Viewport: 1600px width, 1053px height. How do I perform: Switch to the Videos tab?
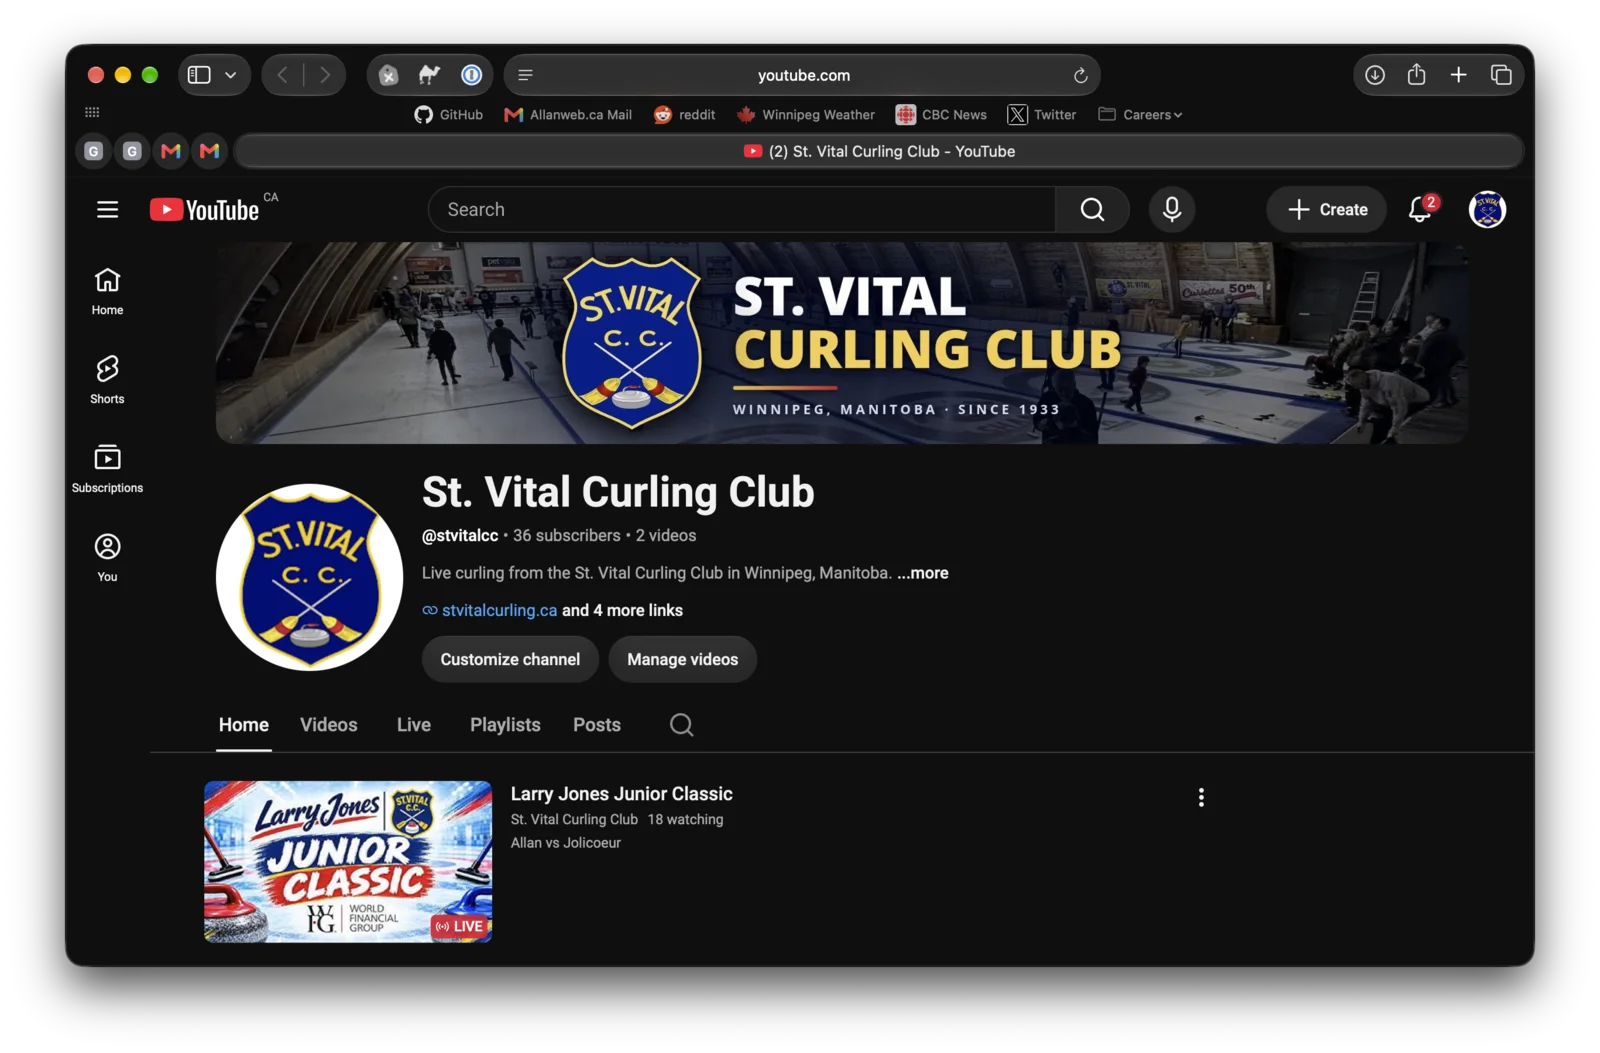328,725
